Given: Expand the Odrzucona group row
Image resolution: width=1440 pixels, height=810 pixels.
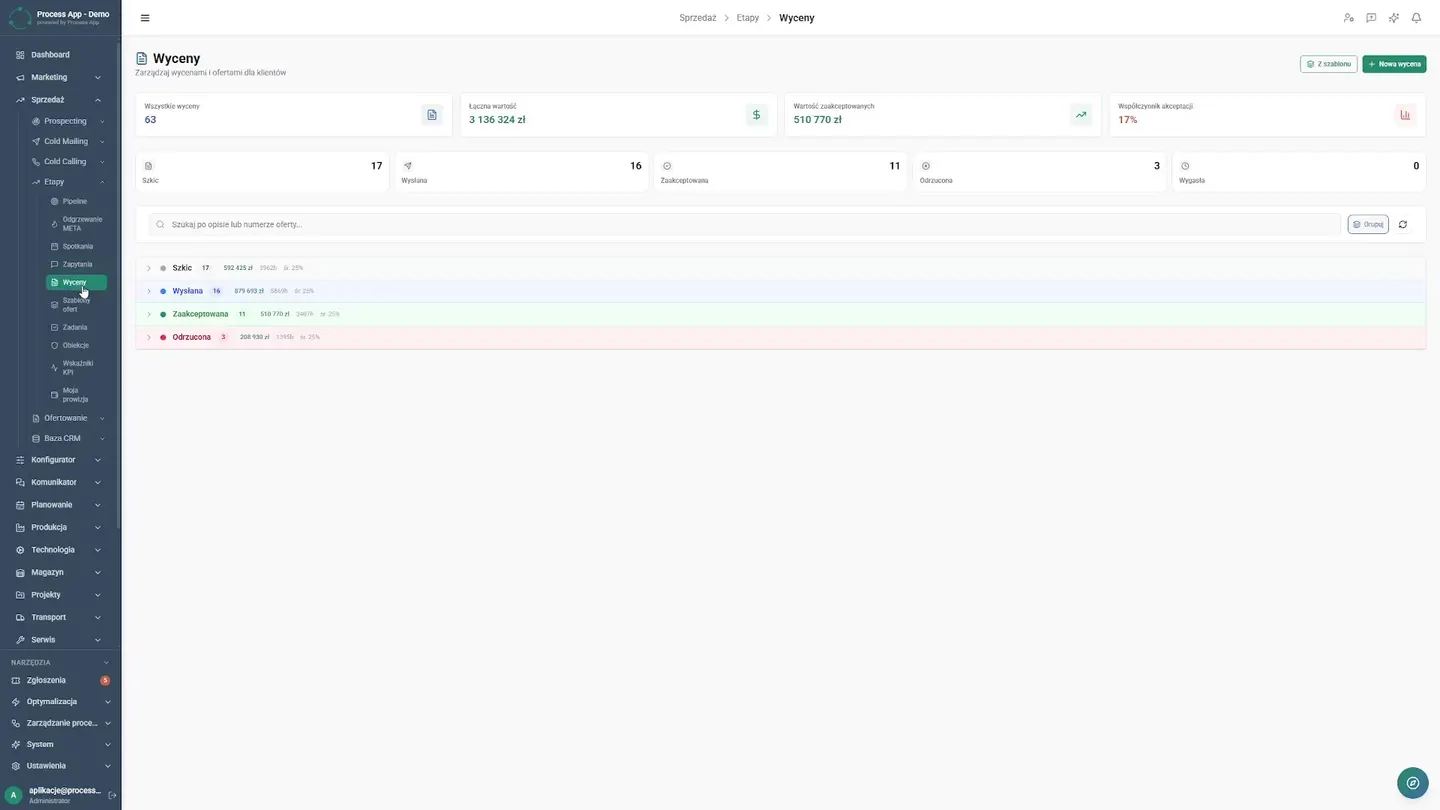Looking at the screenshot, I should coord(780,337).
